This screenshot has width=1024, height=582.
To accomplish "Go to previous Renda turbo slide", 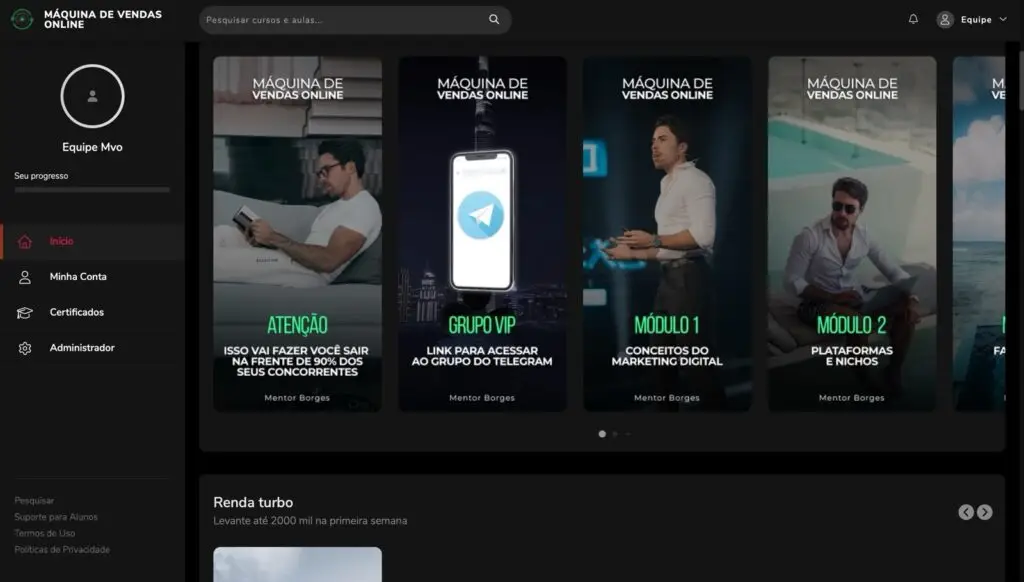I will click(x=966, y=512).
